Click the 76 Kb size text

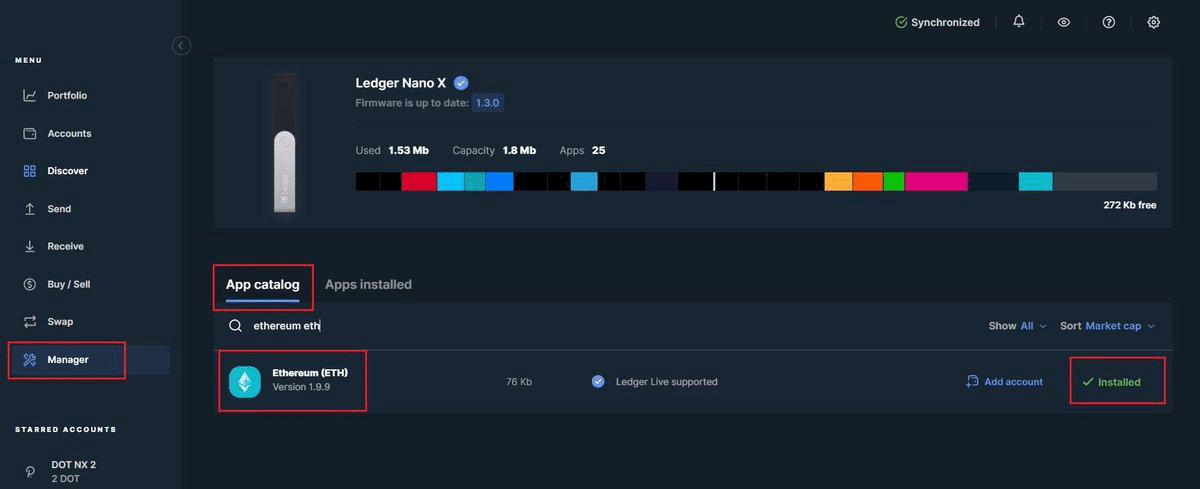519,382
